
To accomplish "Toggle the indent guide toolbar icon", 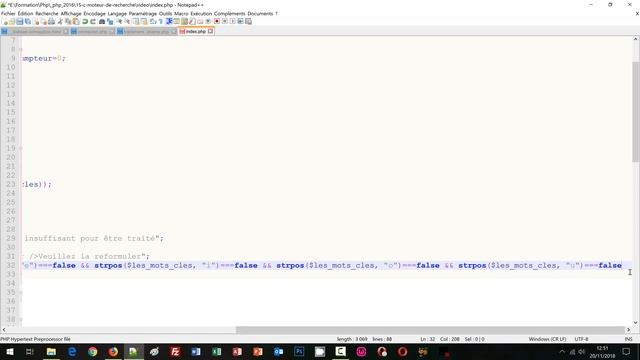I will [x=169, y=22].
